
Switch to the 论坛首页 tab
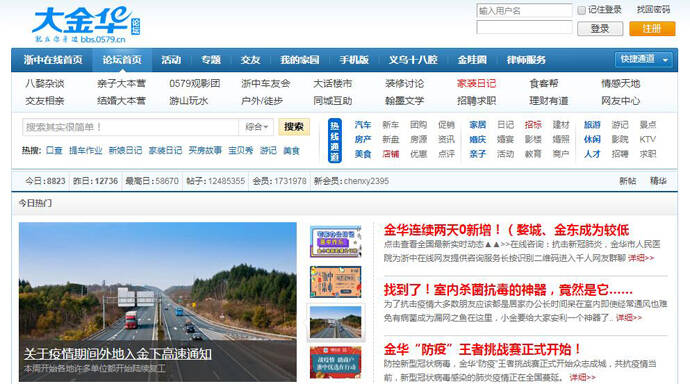coord(122,60)
